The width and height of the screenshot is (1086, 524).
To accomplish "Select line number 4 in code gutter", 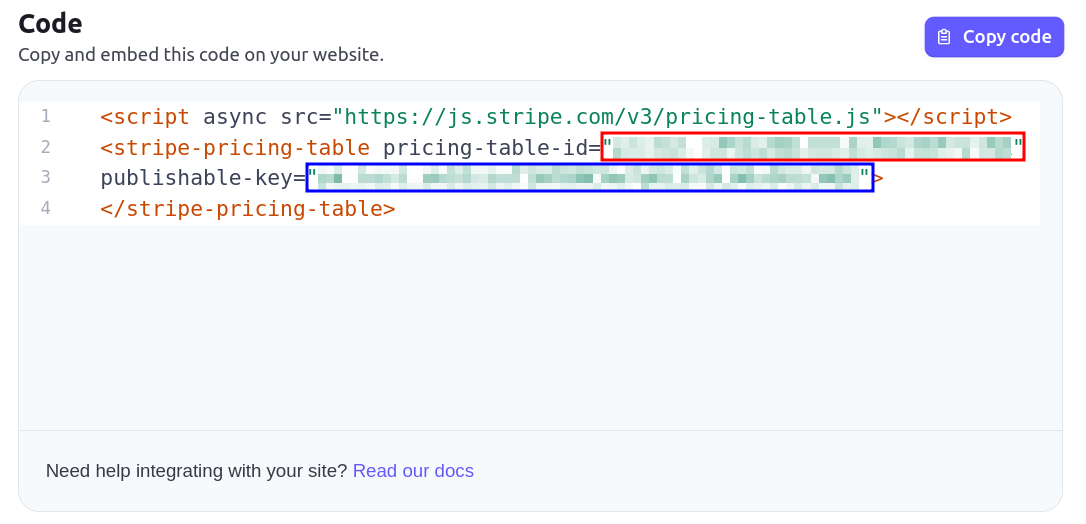I will click(x=46, y=208).
